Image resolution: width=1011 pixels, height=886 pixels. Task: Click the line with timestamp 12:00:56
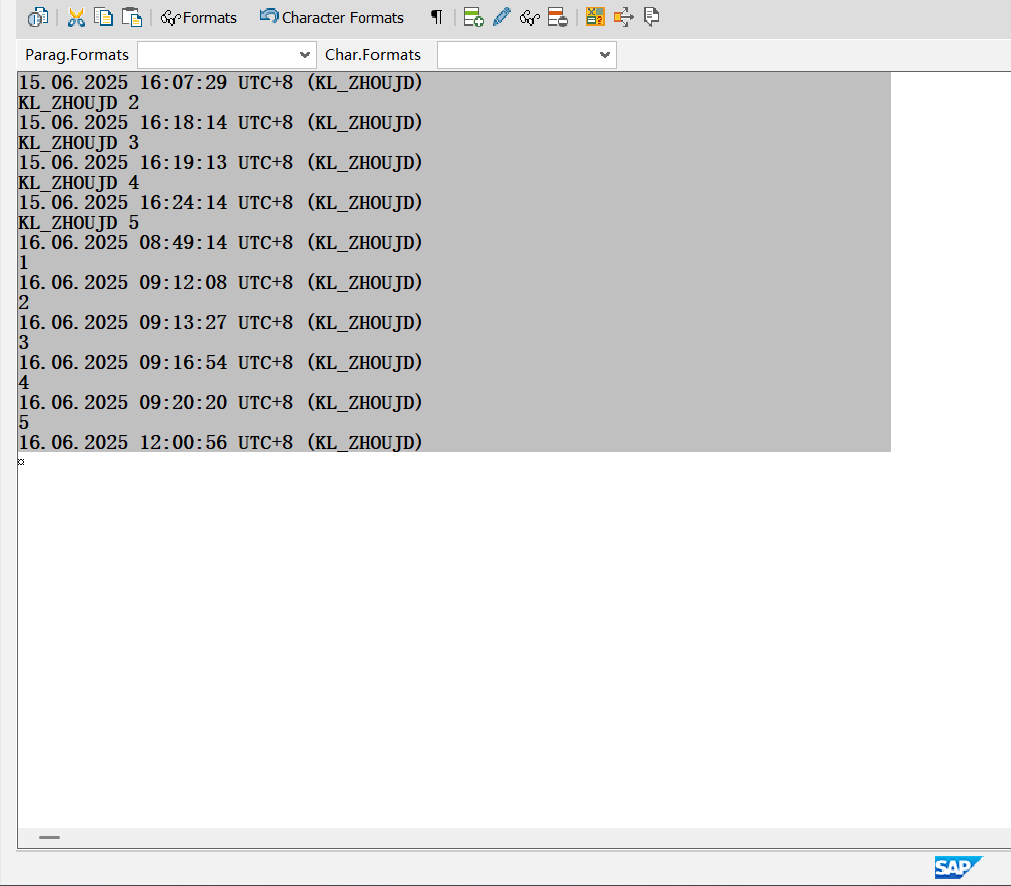(x=220, y=442)
